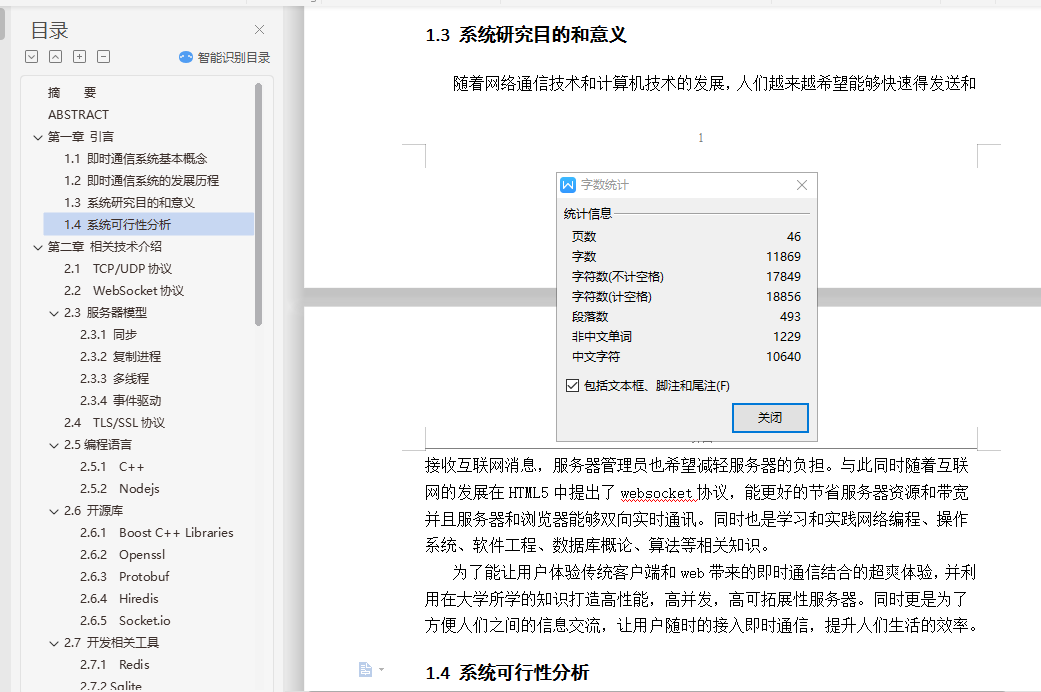Open 2.4 TLS/SSL 协议 entry
The image size is (1041, 692).
tap(114, 422)
